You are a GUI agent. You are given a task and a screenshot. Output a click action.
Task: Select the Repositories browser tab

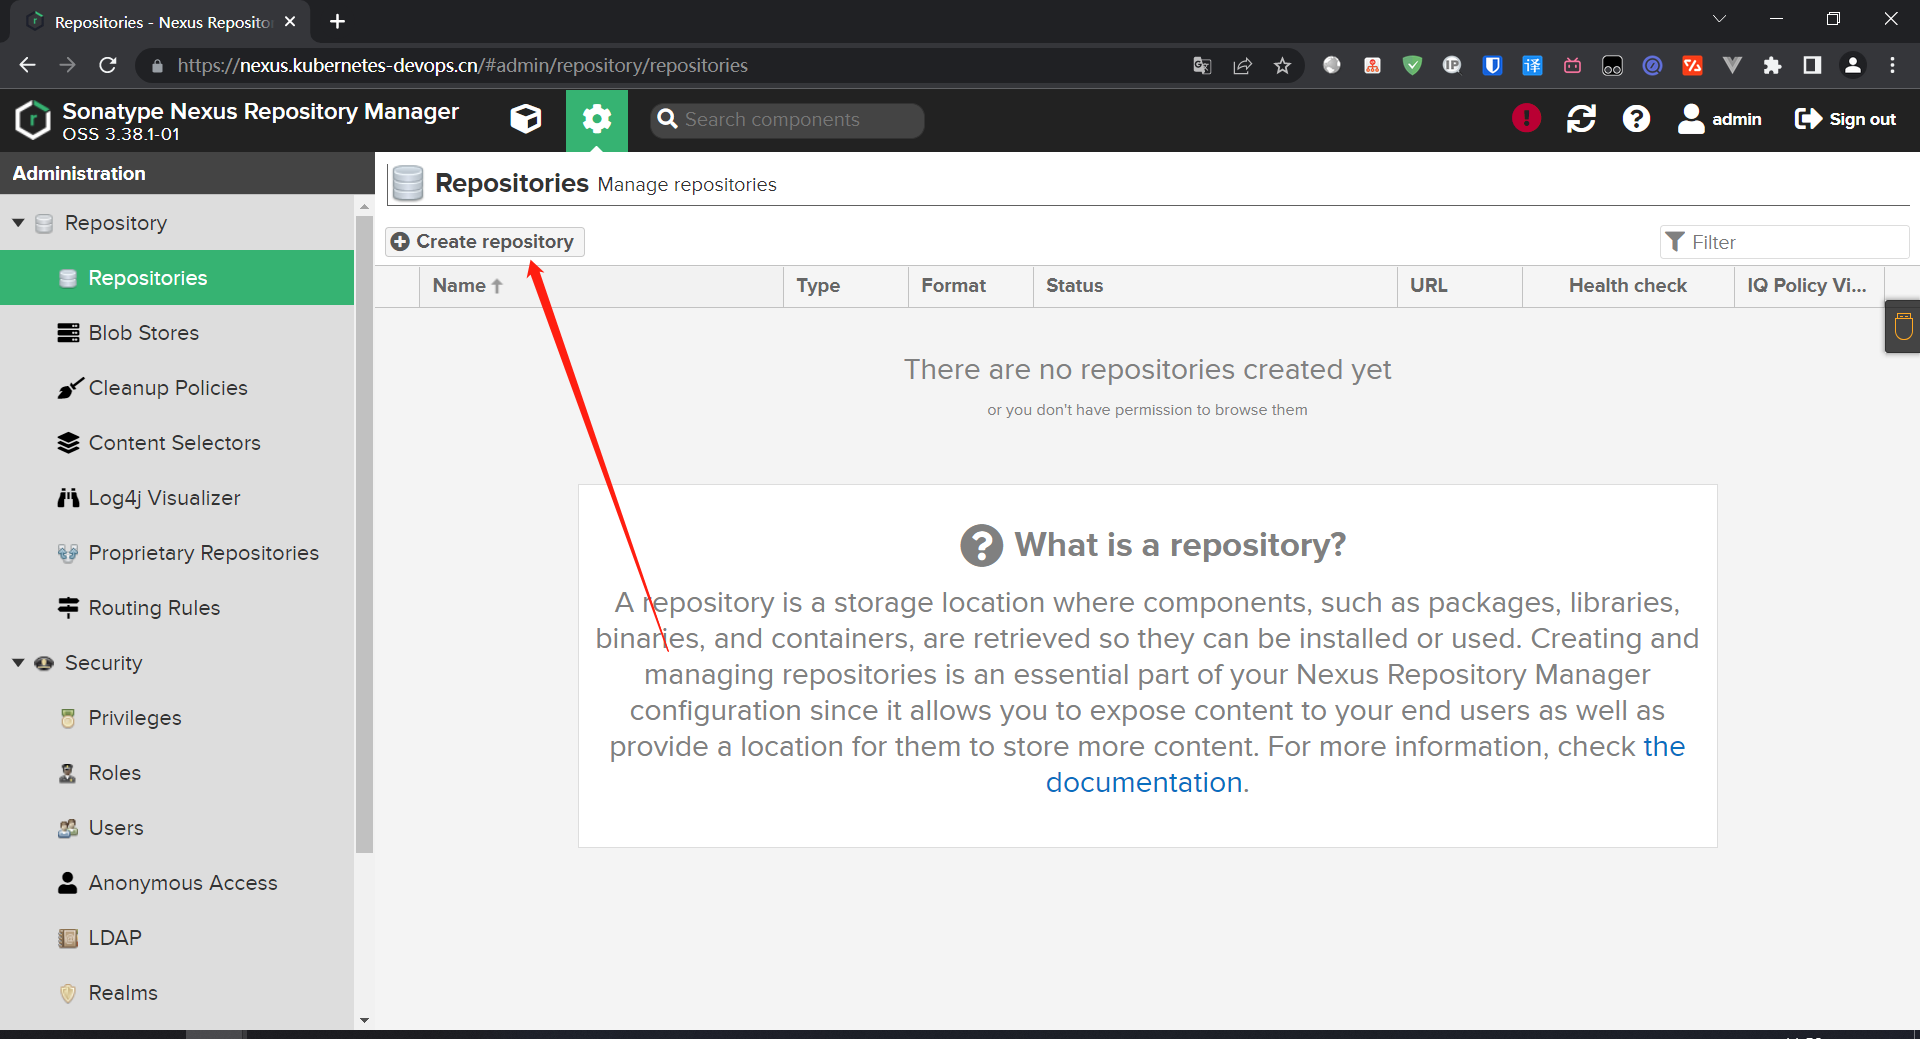pyautogui.click(x=160, y=22)
